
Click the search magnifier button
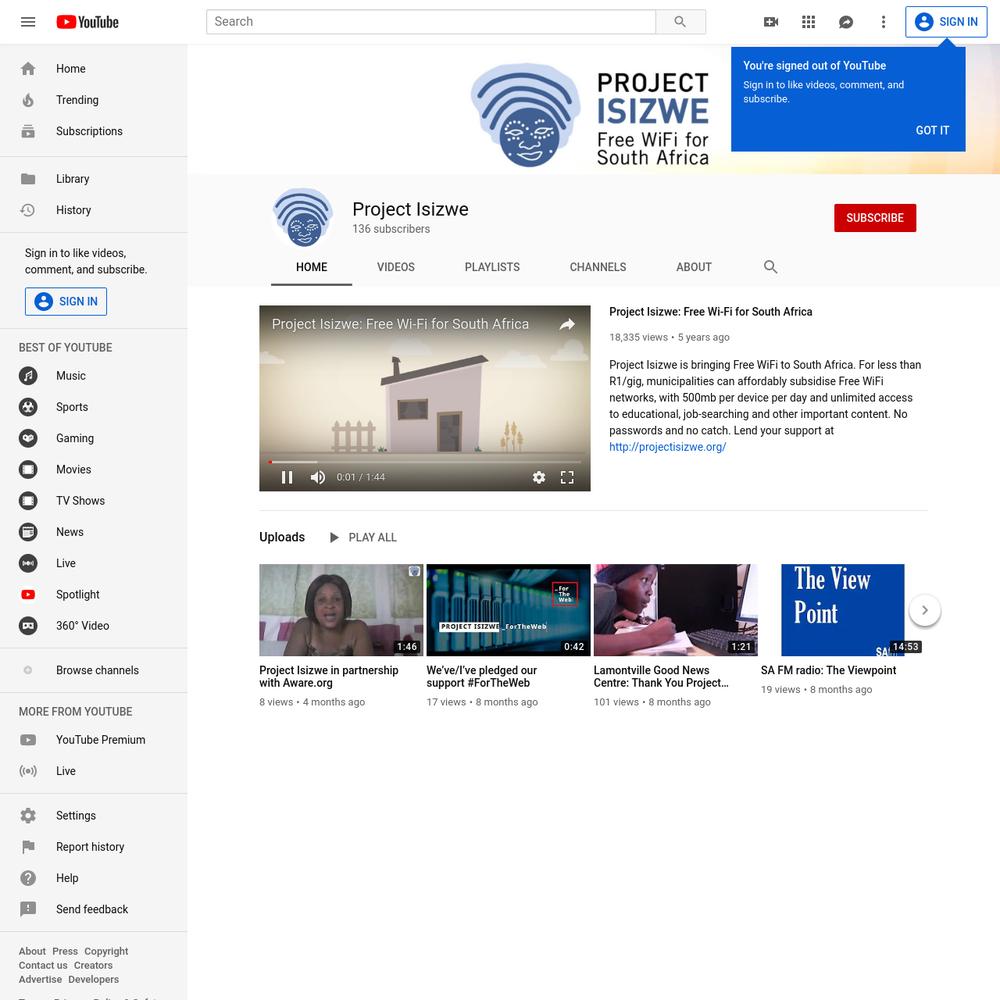pyautogui.click(x=680, y=22)
